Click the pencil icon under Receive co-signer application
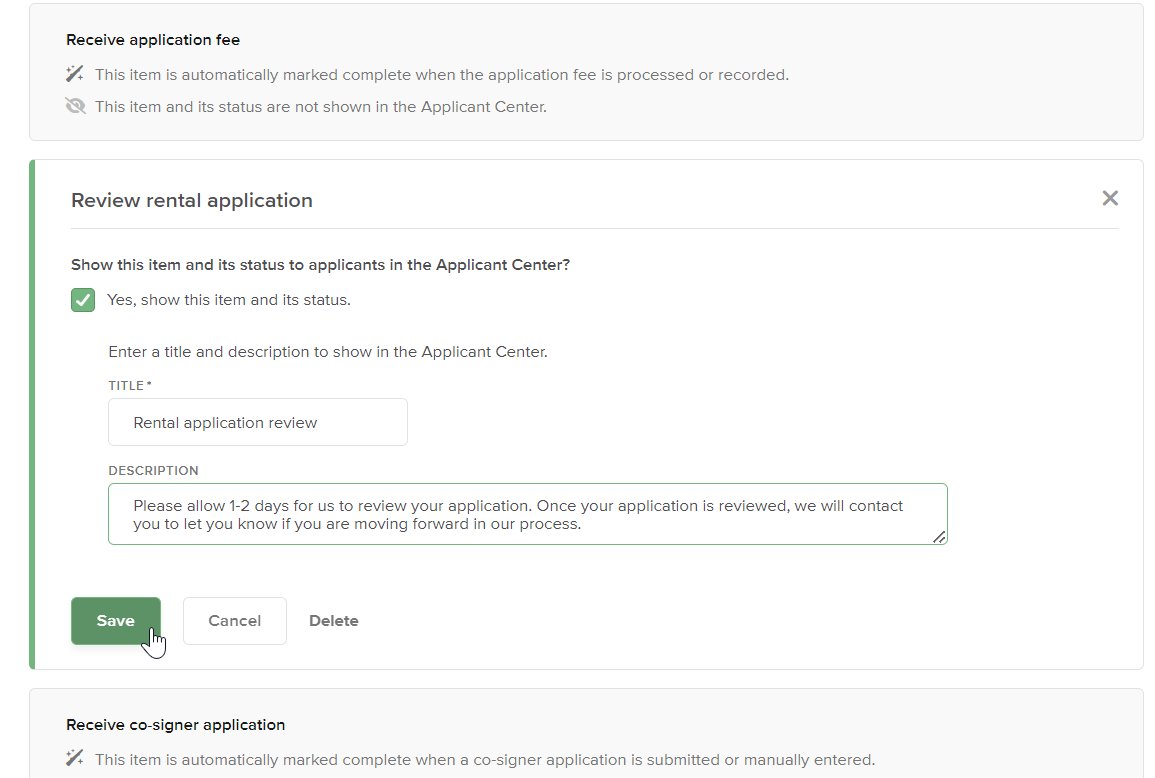The image size is (1155, 778). [x=75, y=758]
